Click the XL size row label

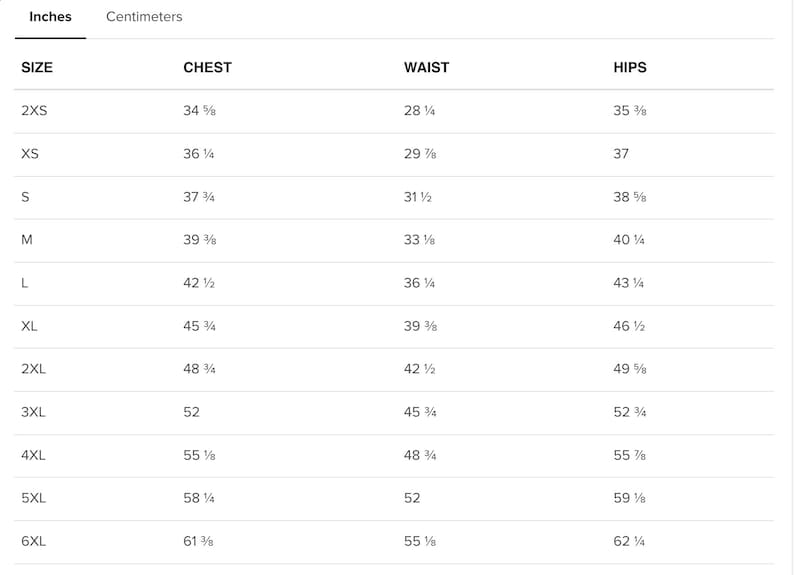(29, 326)
